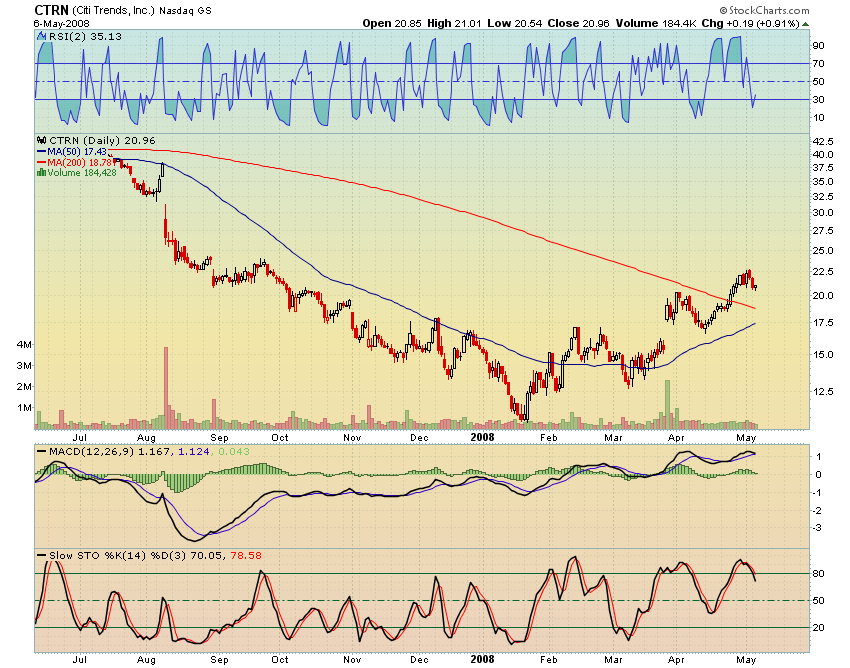Click the 22.5 price axis label
This screenshot has height=668, width=850.
coord(823,272)
